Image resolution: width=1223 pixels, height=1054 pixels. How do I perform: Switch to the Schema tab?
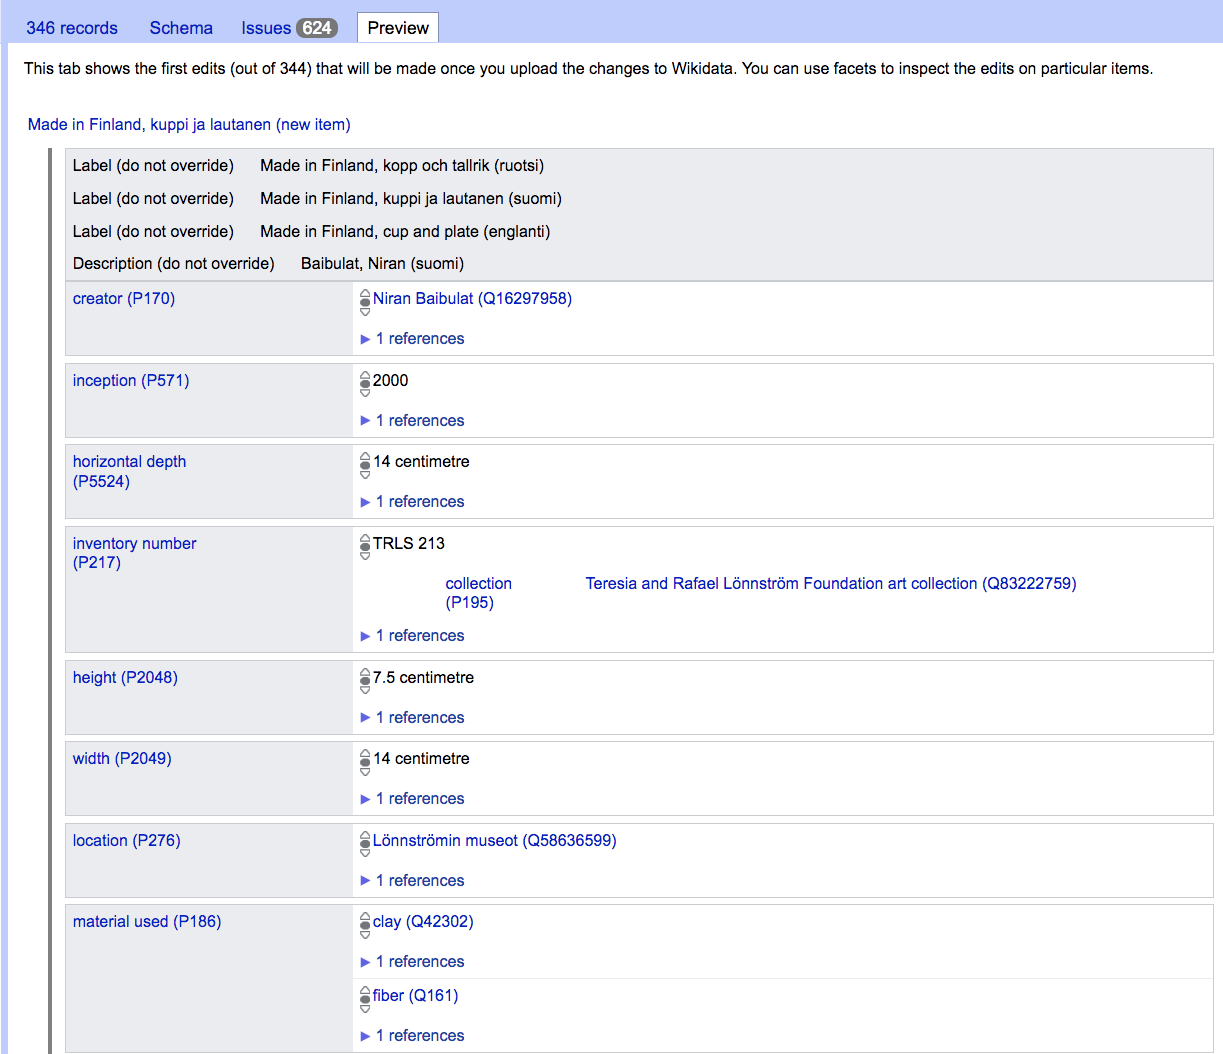pos(181,28)
